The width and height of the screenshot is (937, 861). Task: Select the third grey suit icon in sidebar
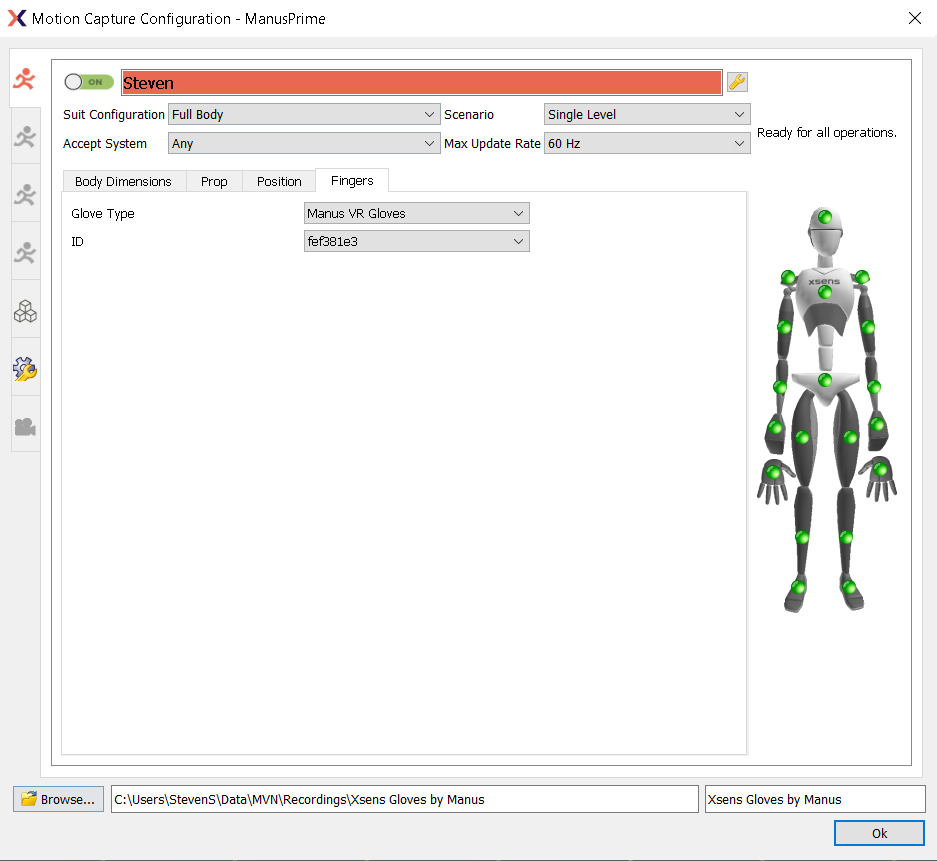click(x=25, y=195)
